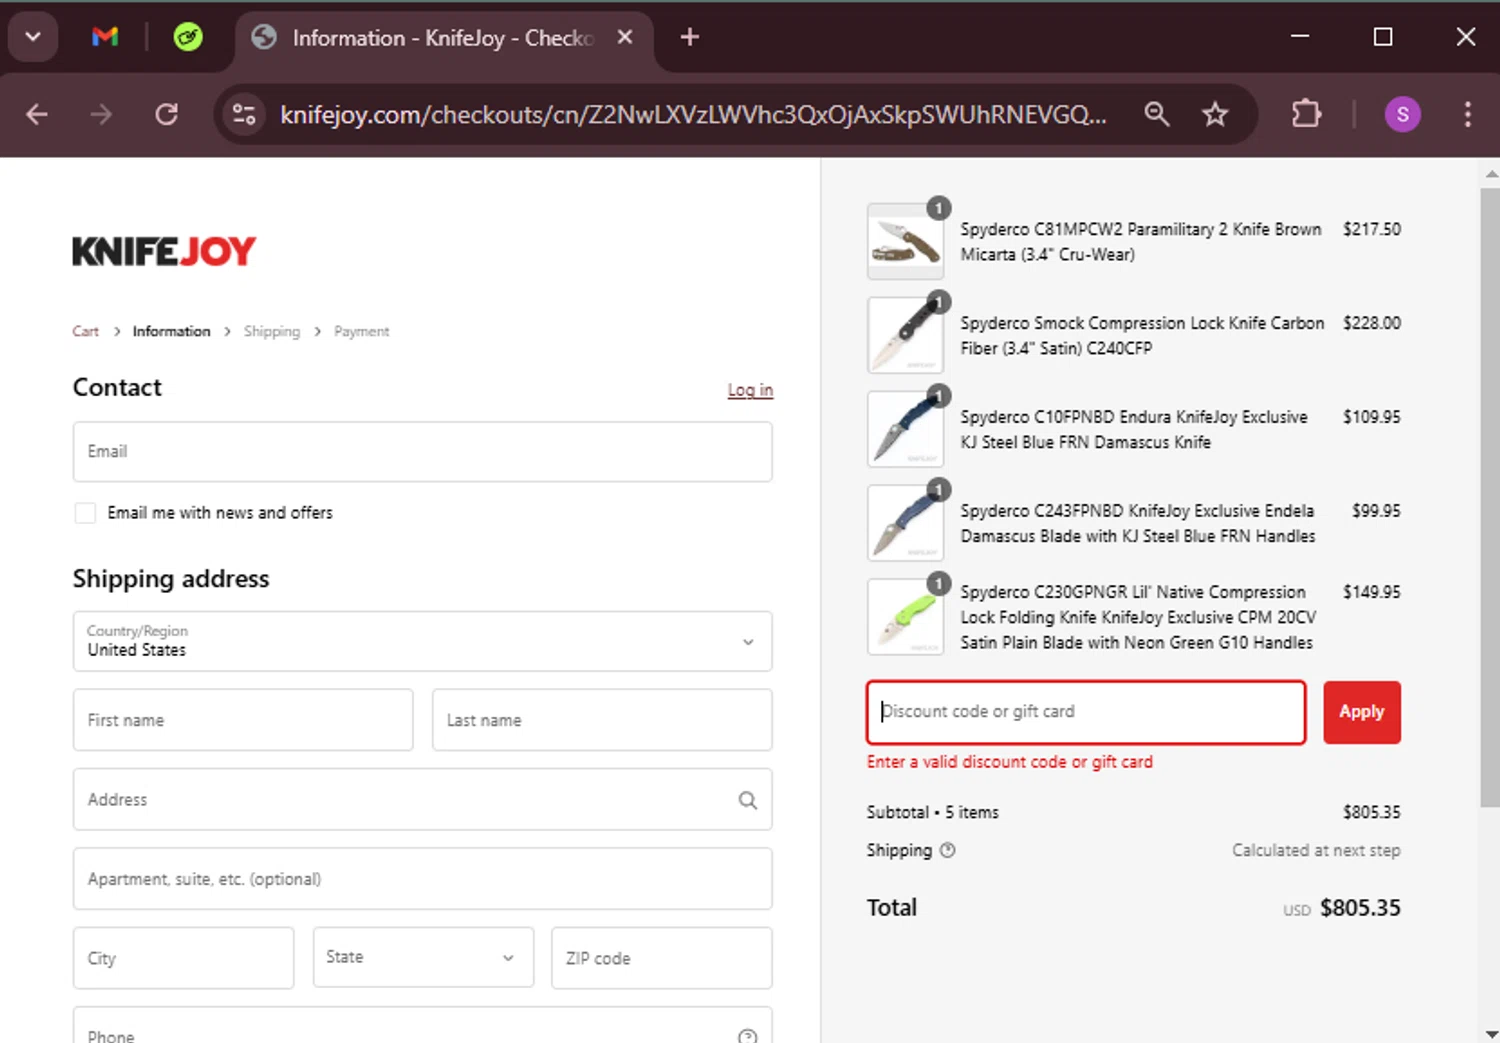The width and height of the screenshot is (1500, 1043).
Task: Open the State dropdown
Action: (423, 957)
